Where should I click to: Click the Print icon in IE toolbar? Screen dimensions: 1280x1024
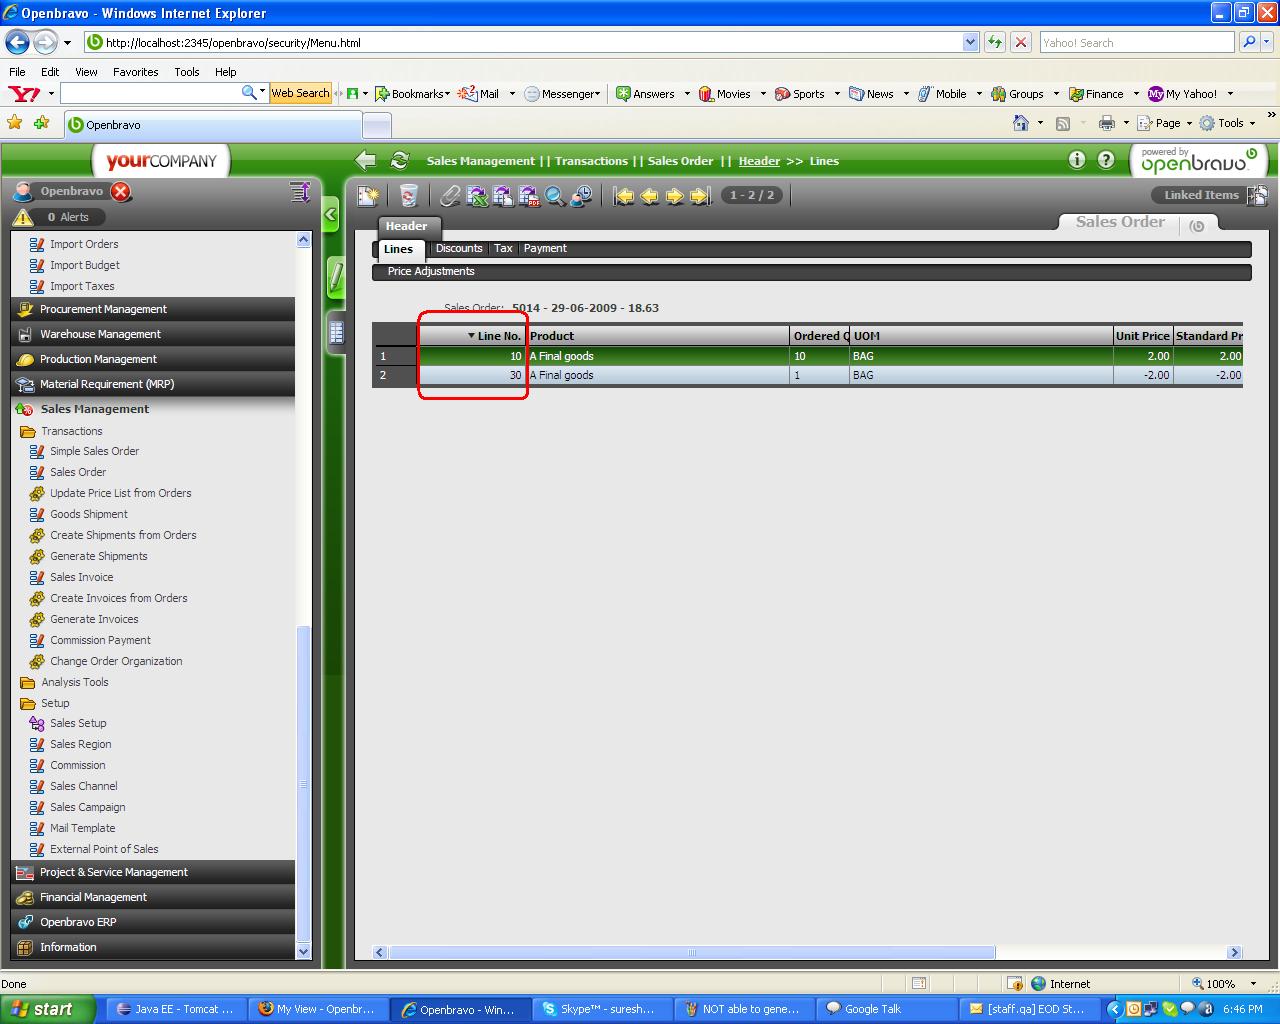click(1107, 123)
